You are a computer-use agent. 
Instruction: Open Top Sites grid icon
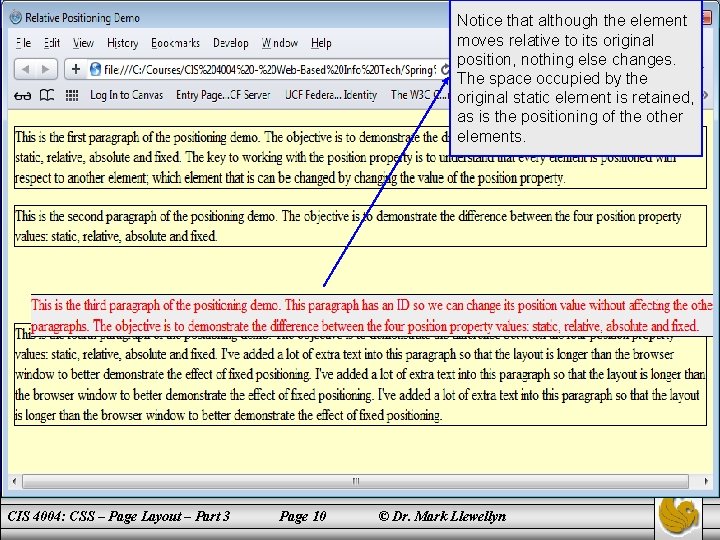72,95
